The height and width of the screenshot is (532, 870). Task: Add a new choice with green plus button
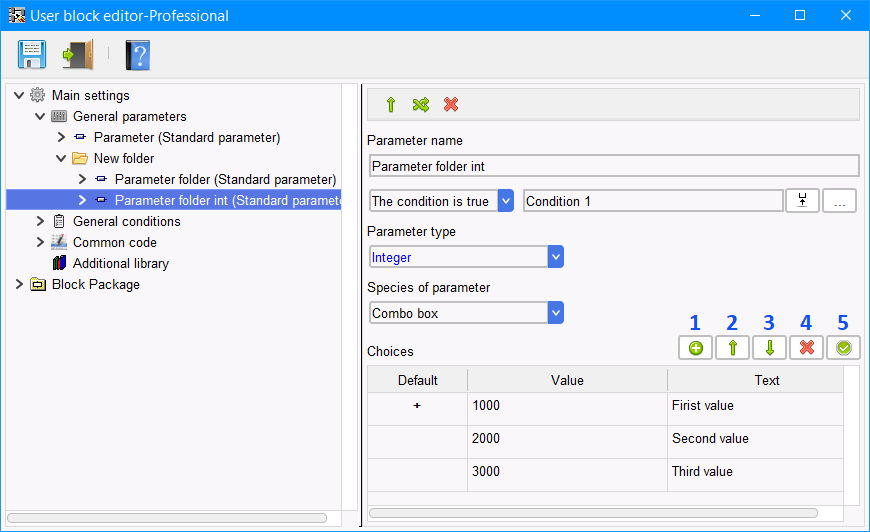pos(695,348)
